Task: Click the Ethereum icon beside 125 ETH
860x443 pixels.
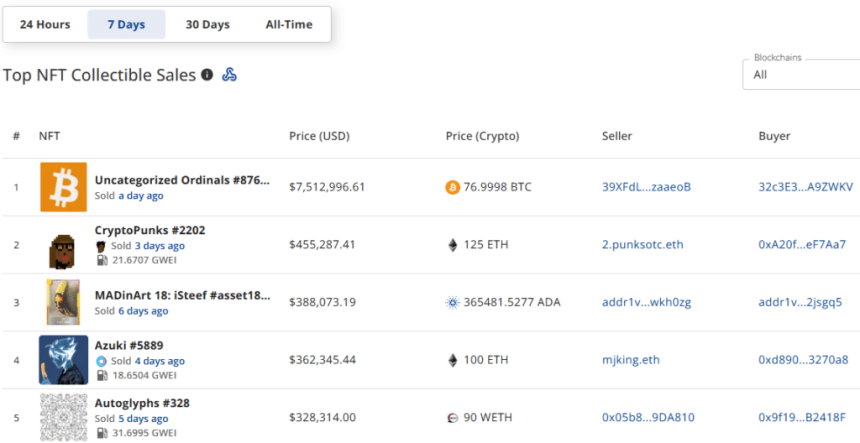Action: click(452, 245)
